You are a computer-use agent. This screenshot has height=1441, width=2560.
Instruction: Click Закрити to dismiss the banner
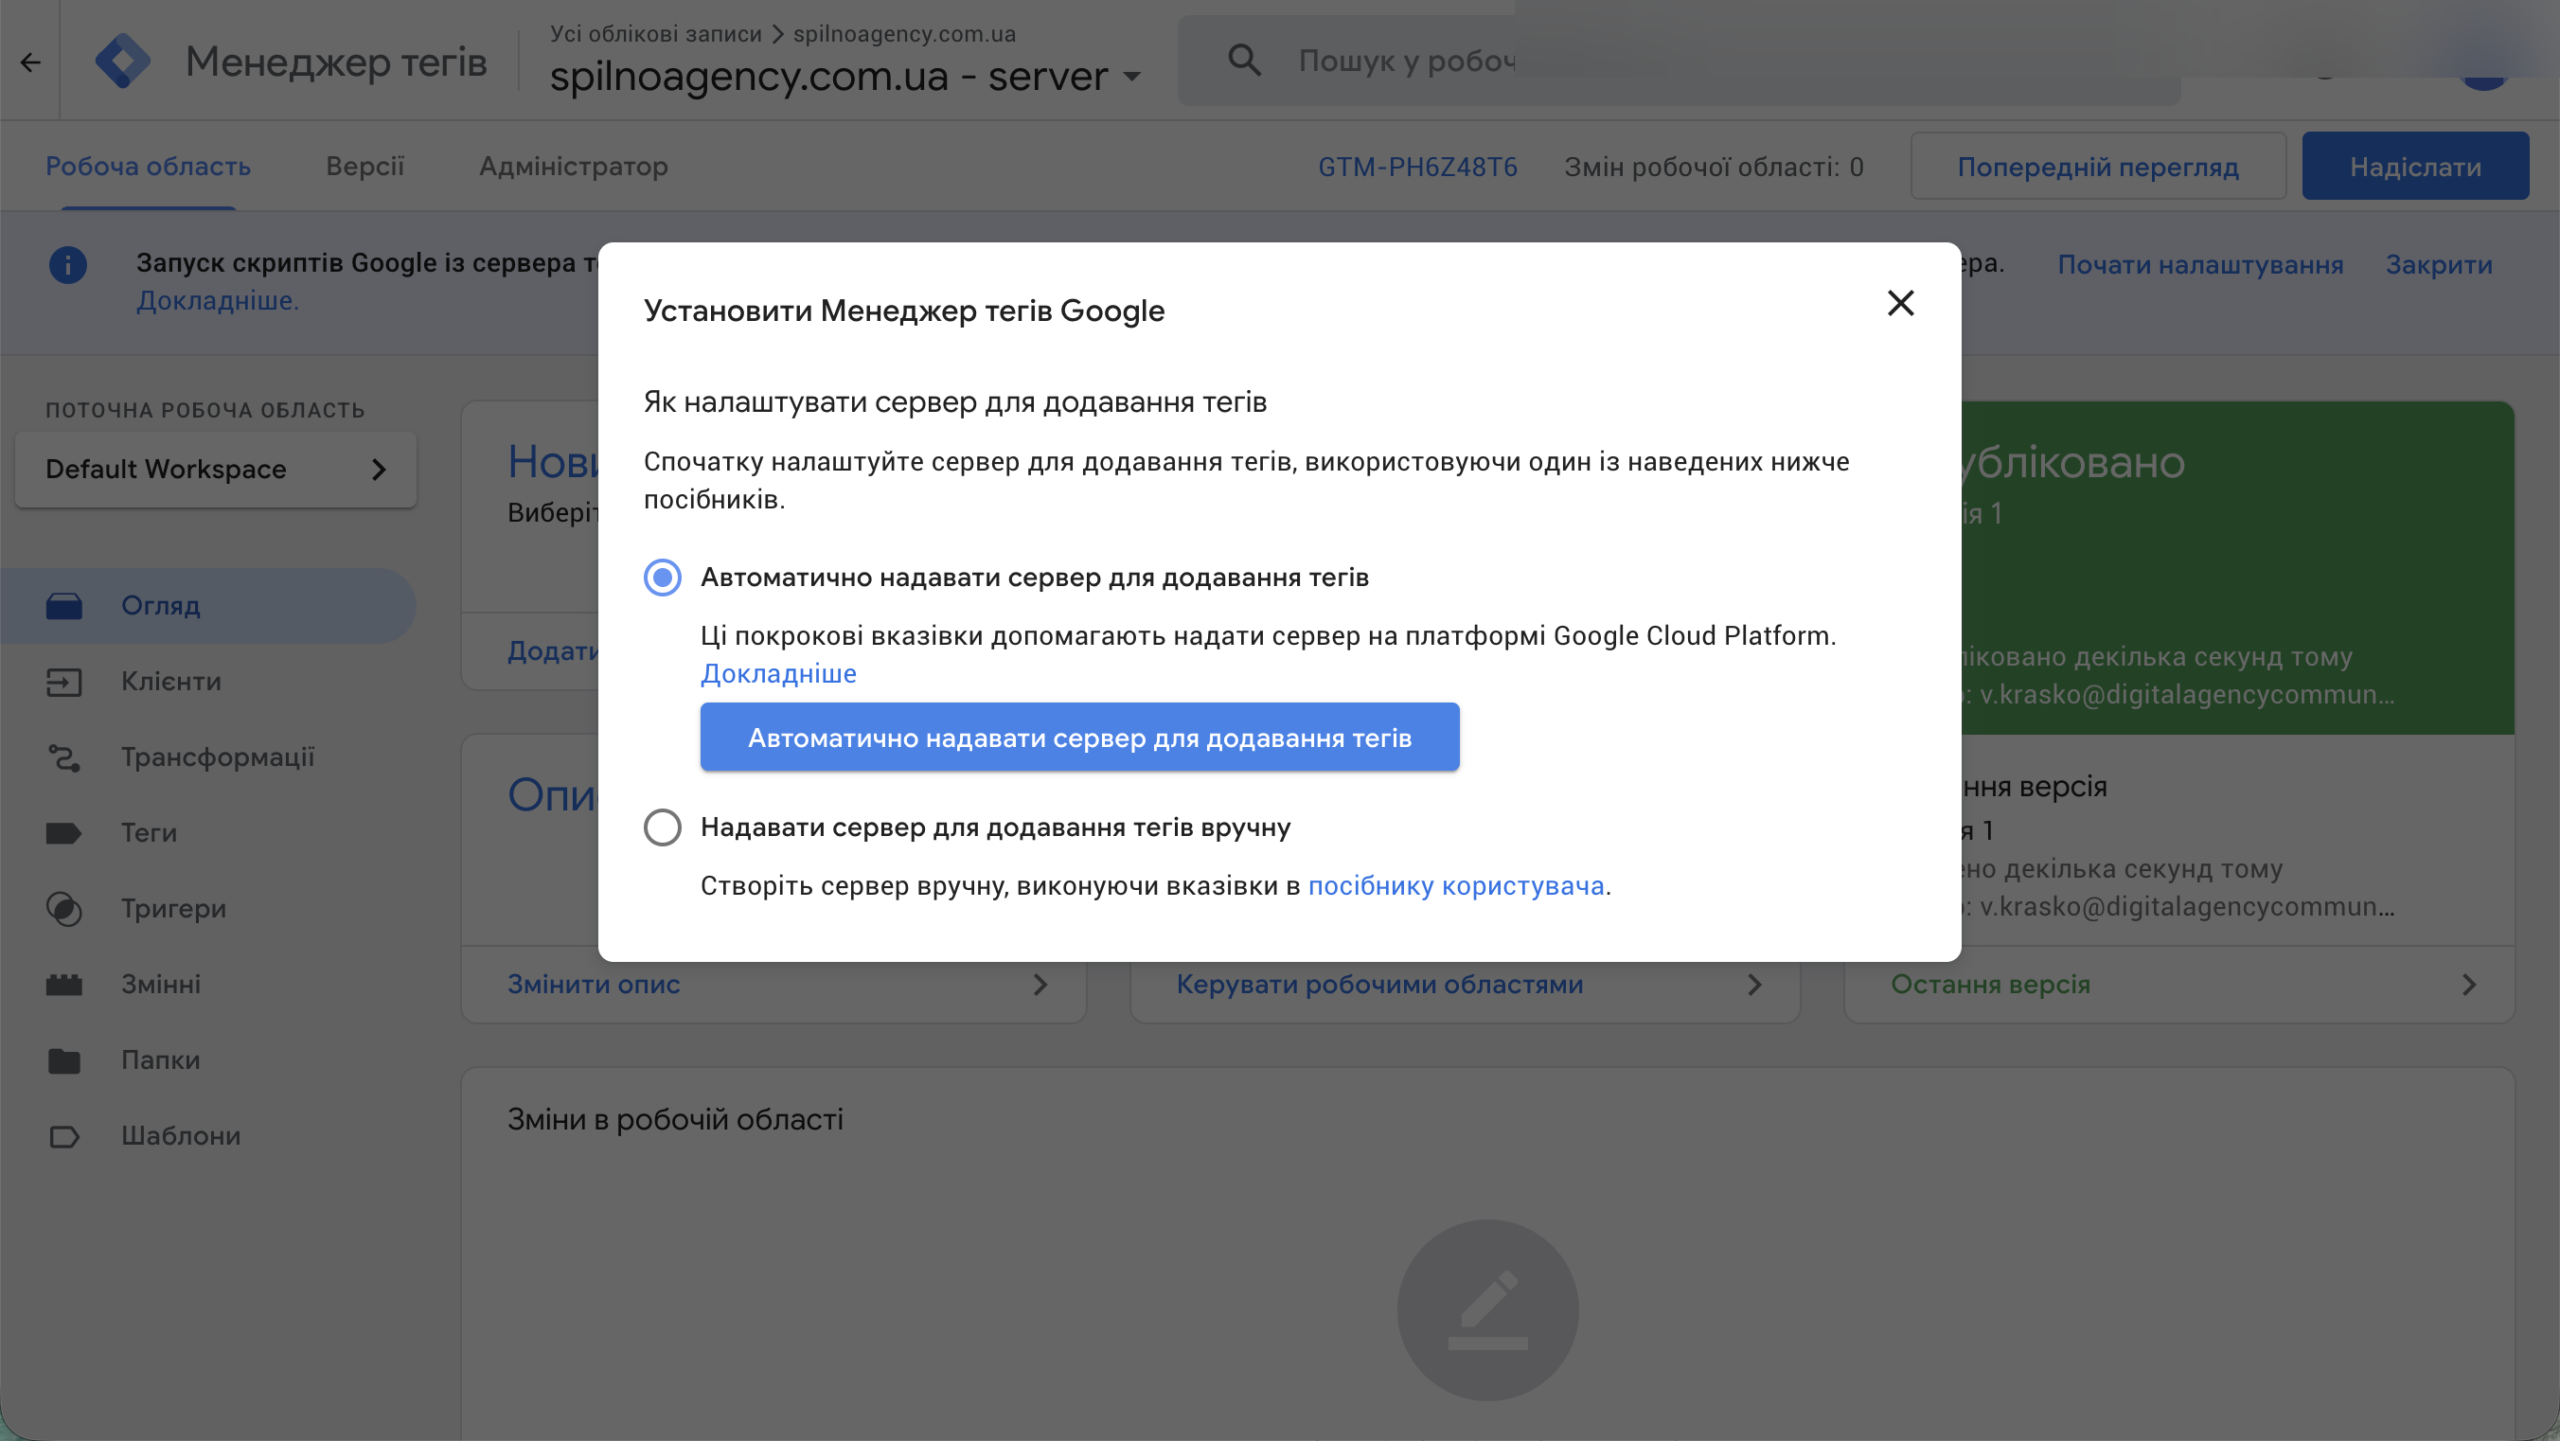click(x=2439, y=265)
